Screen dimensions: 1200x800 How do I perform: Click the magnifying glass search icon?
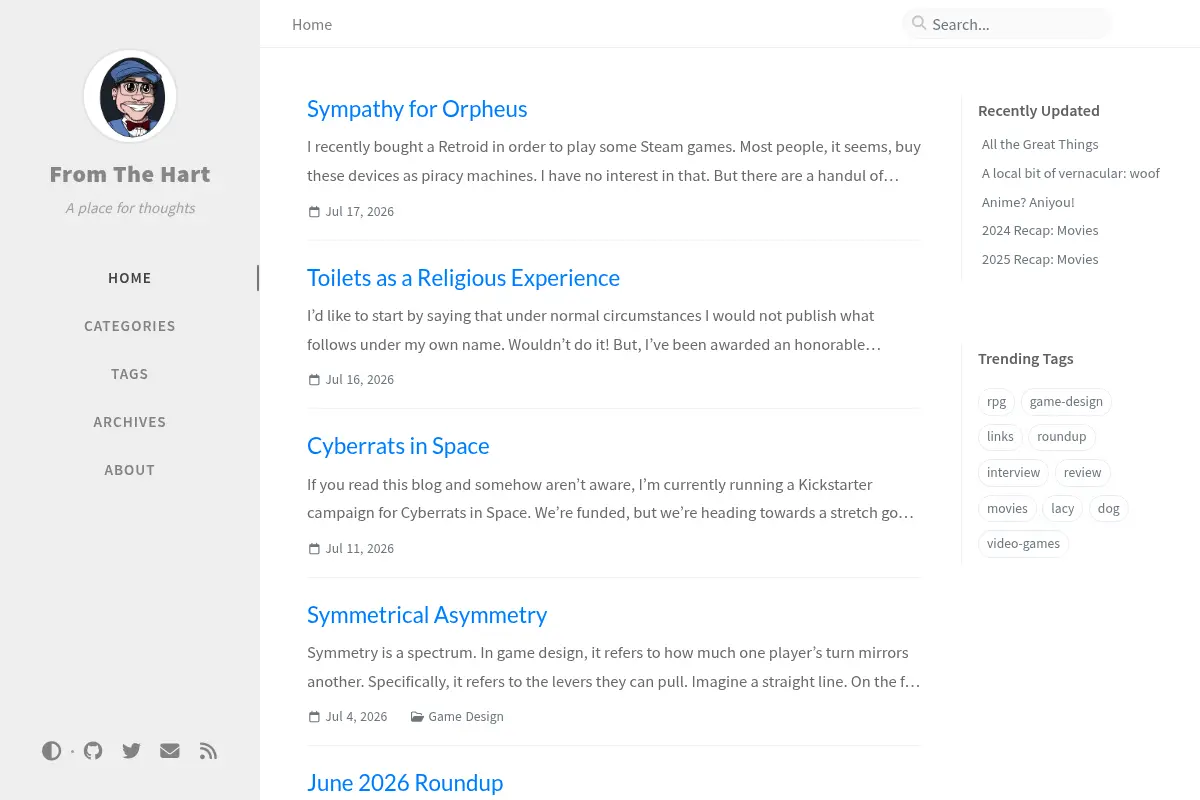coord(919,23)
